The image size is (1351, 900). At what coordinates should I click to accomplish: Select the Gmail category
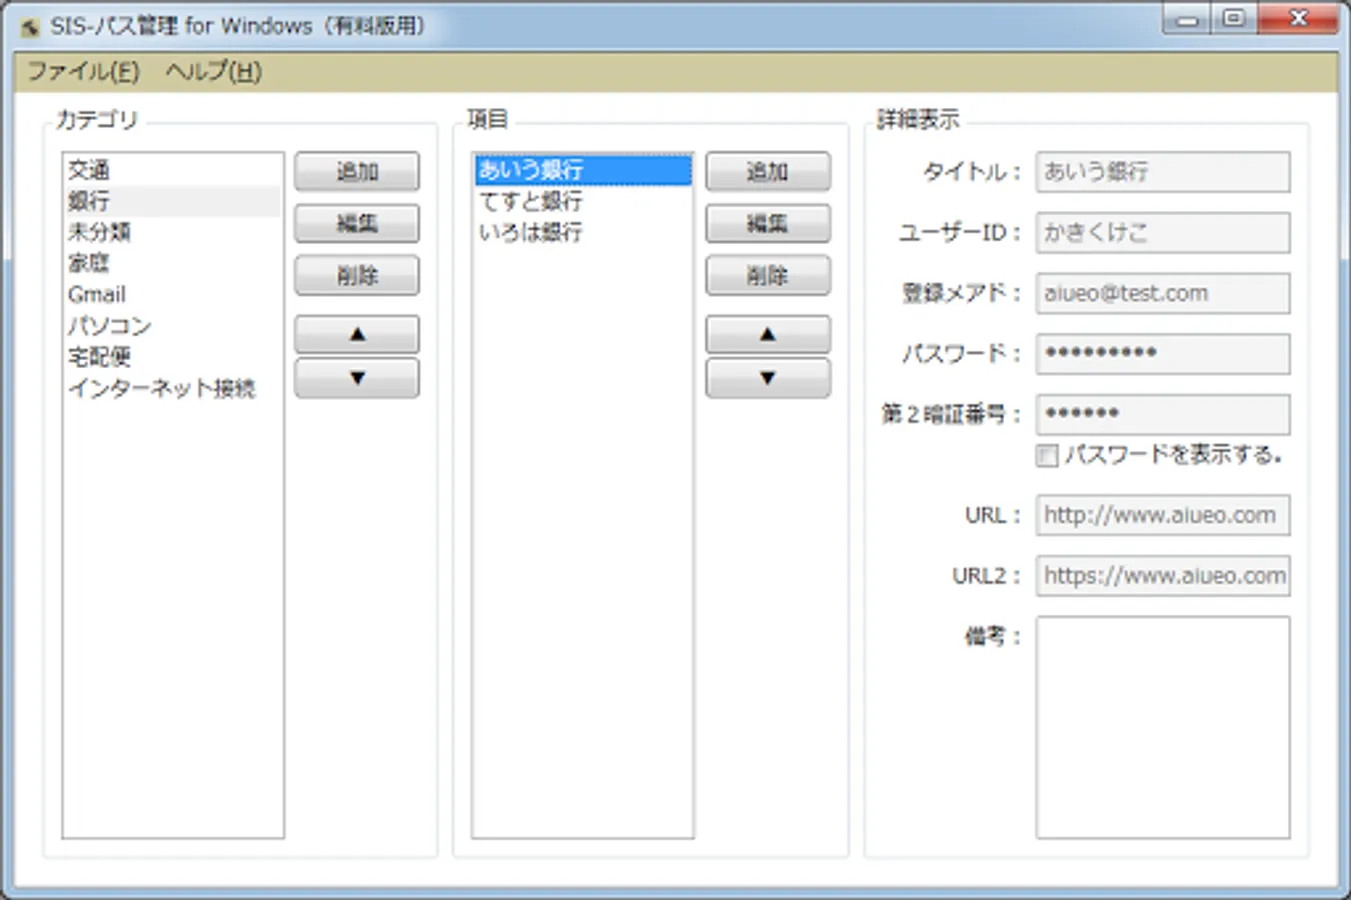point(172,294)
